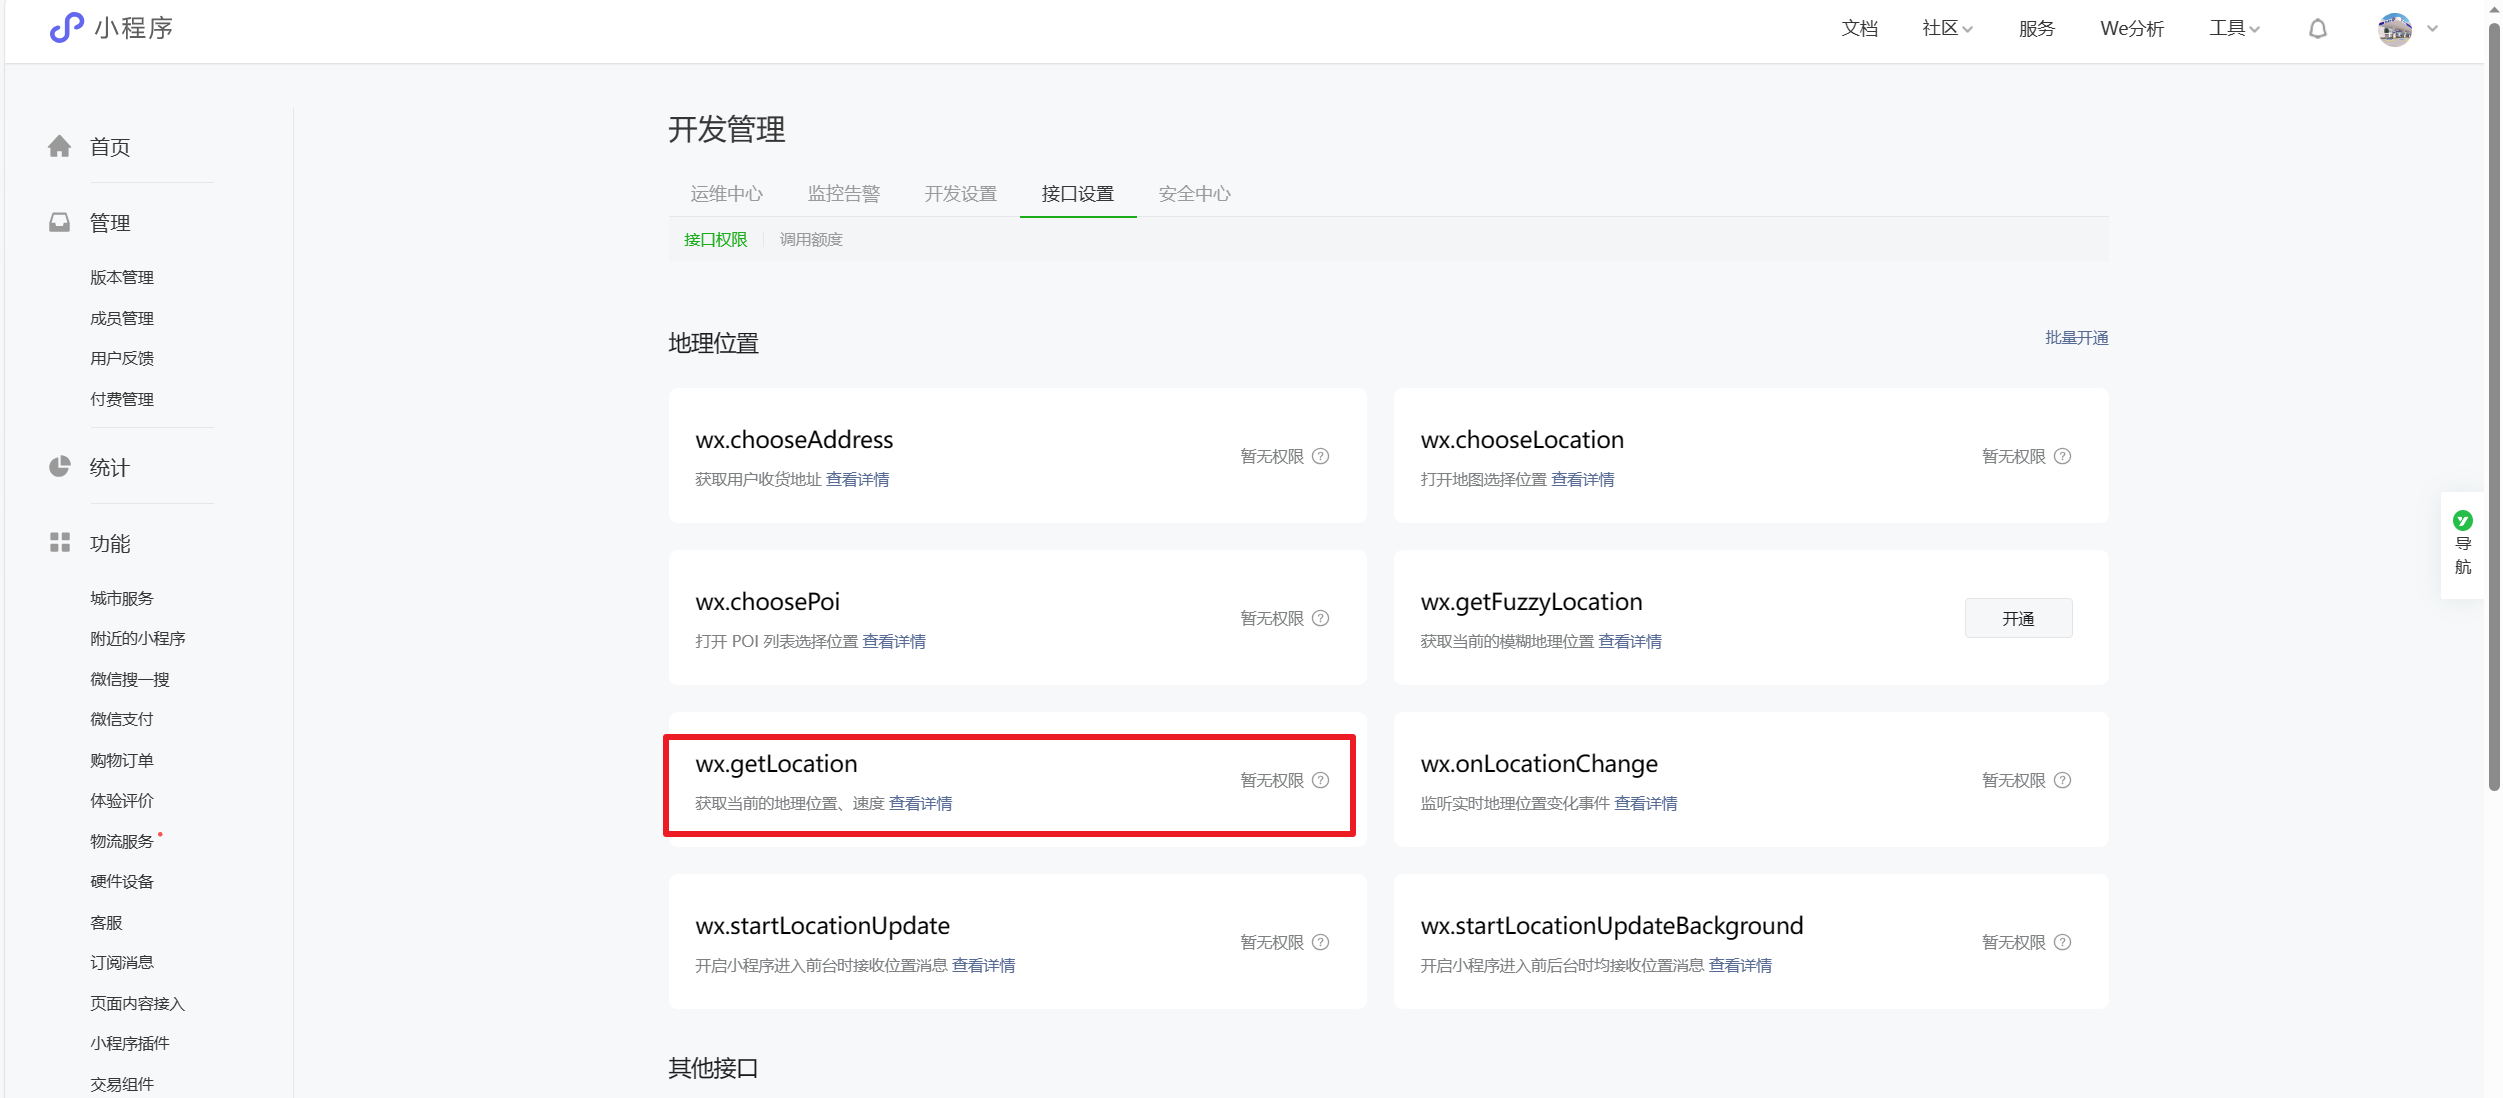The height and width of the screenshot is (1098, 2503).
Task: Click help icon beside wx.chooseAddress permission
Action: 1320,456
